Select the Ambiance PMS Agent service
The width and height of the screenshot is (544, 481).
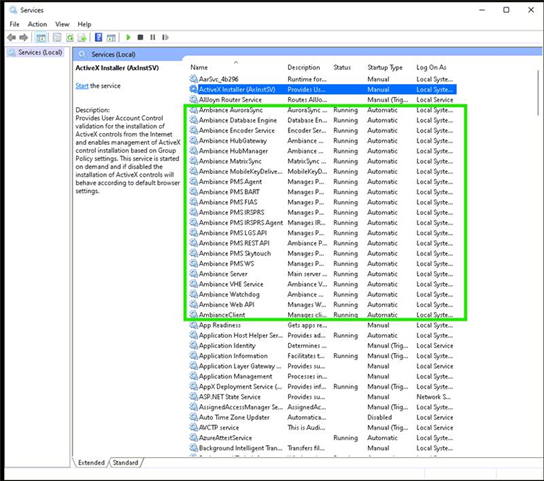coord(323,182)
